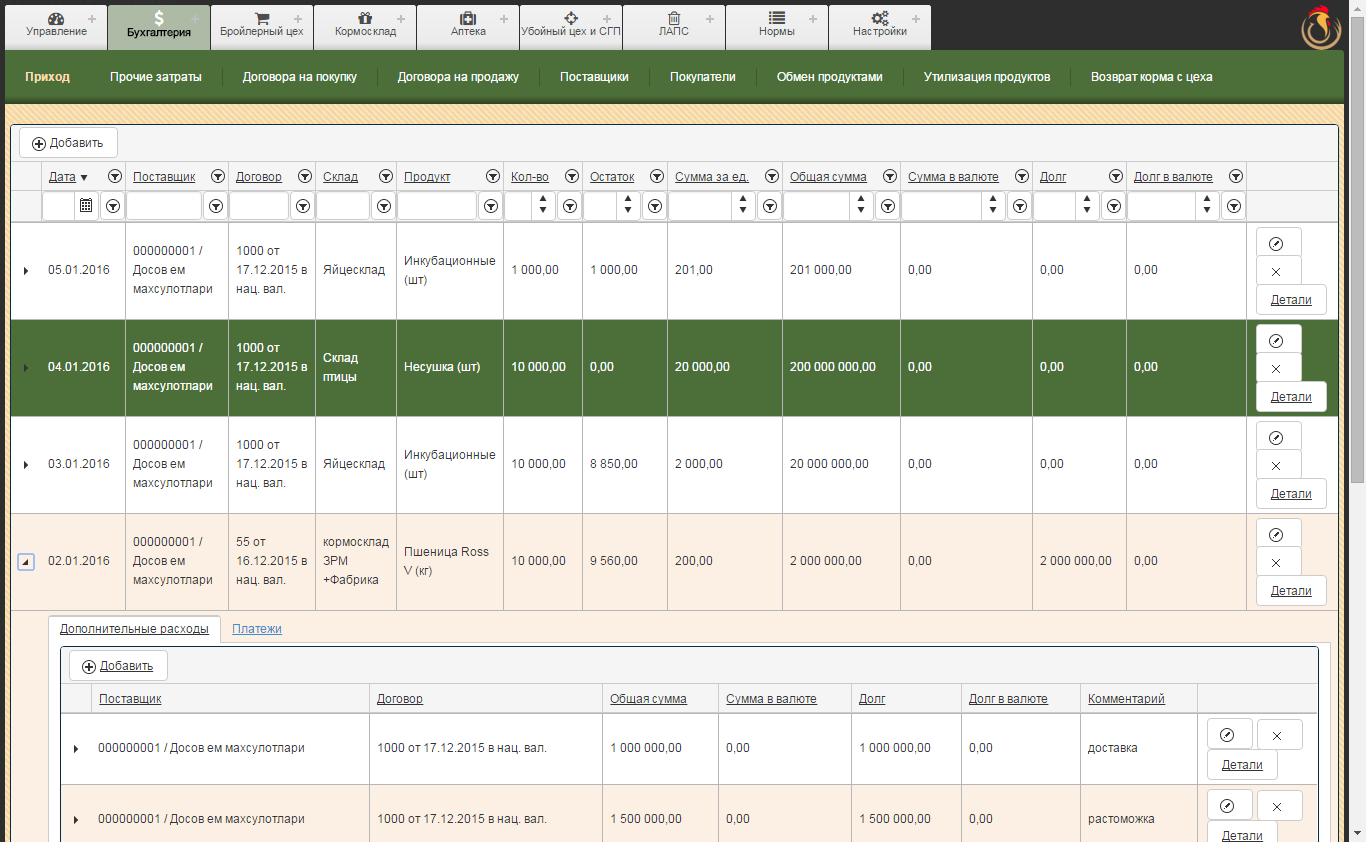Open the Прочие затраты menu item
1366x842 pixels.
pyautogui.click(x=156, y=77)
